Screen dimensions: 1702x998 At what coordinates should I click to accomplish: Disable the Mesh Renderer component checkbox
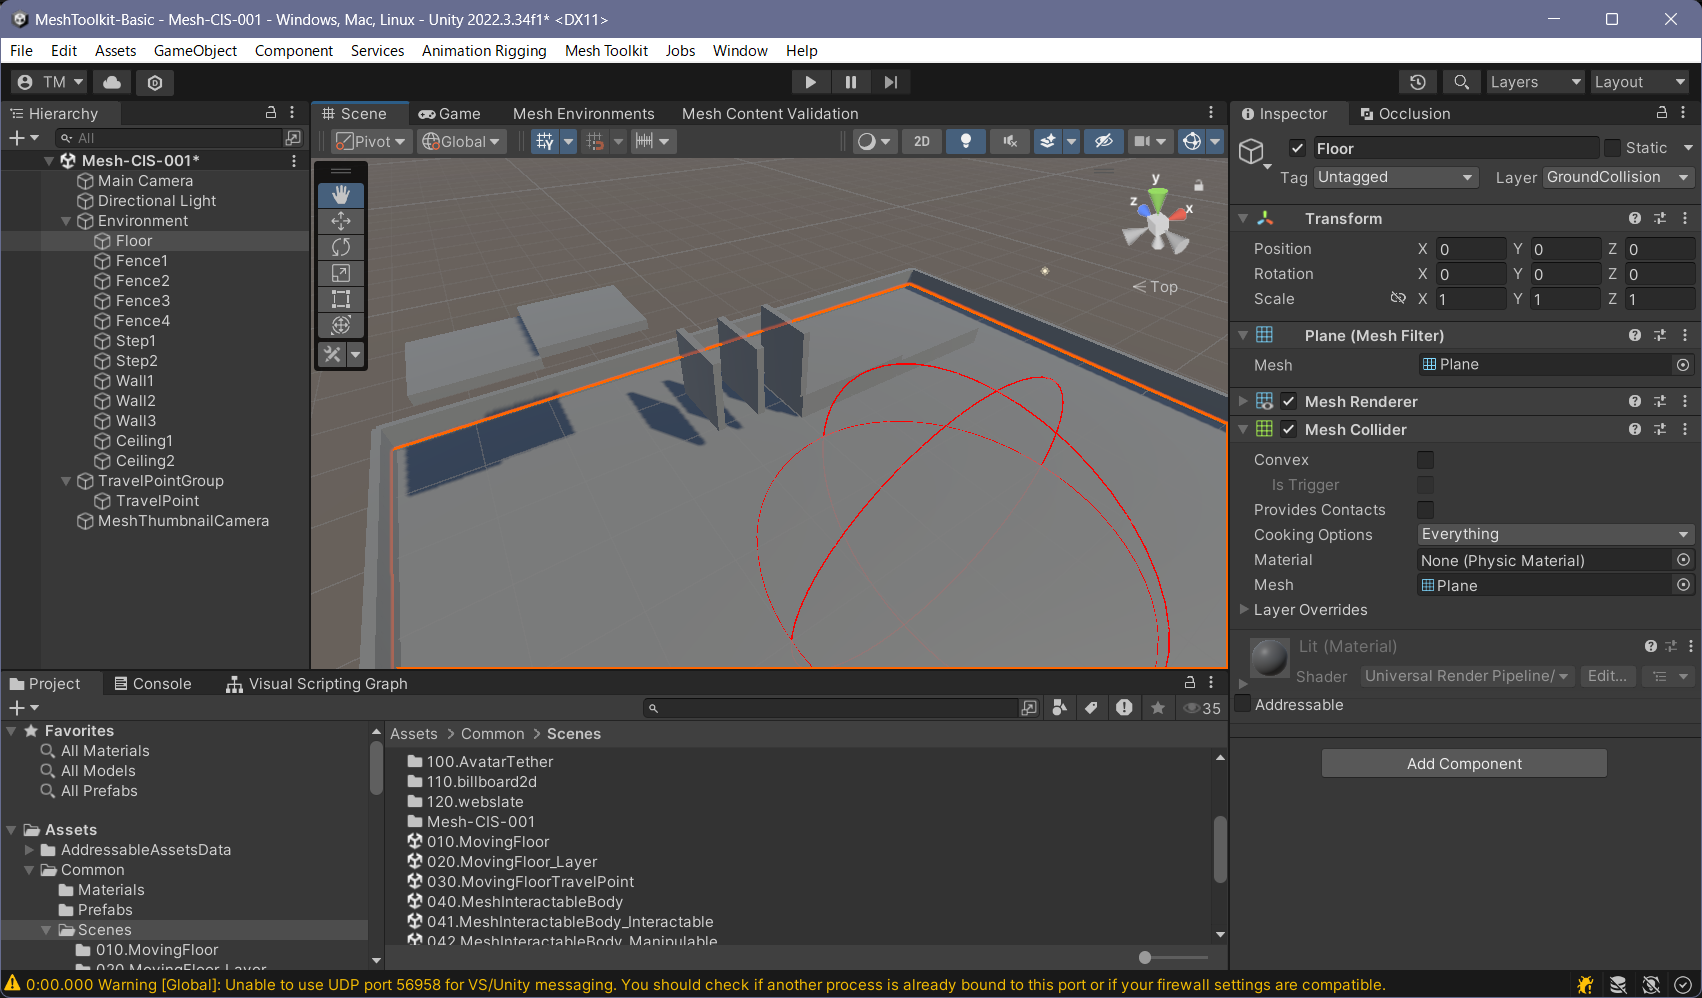1289,402
